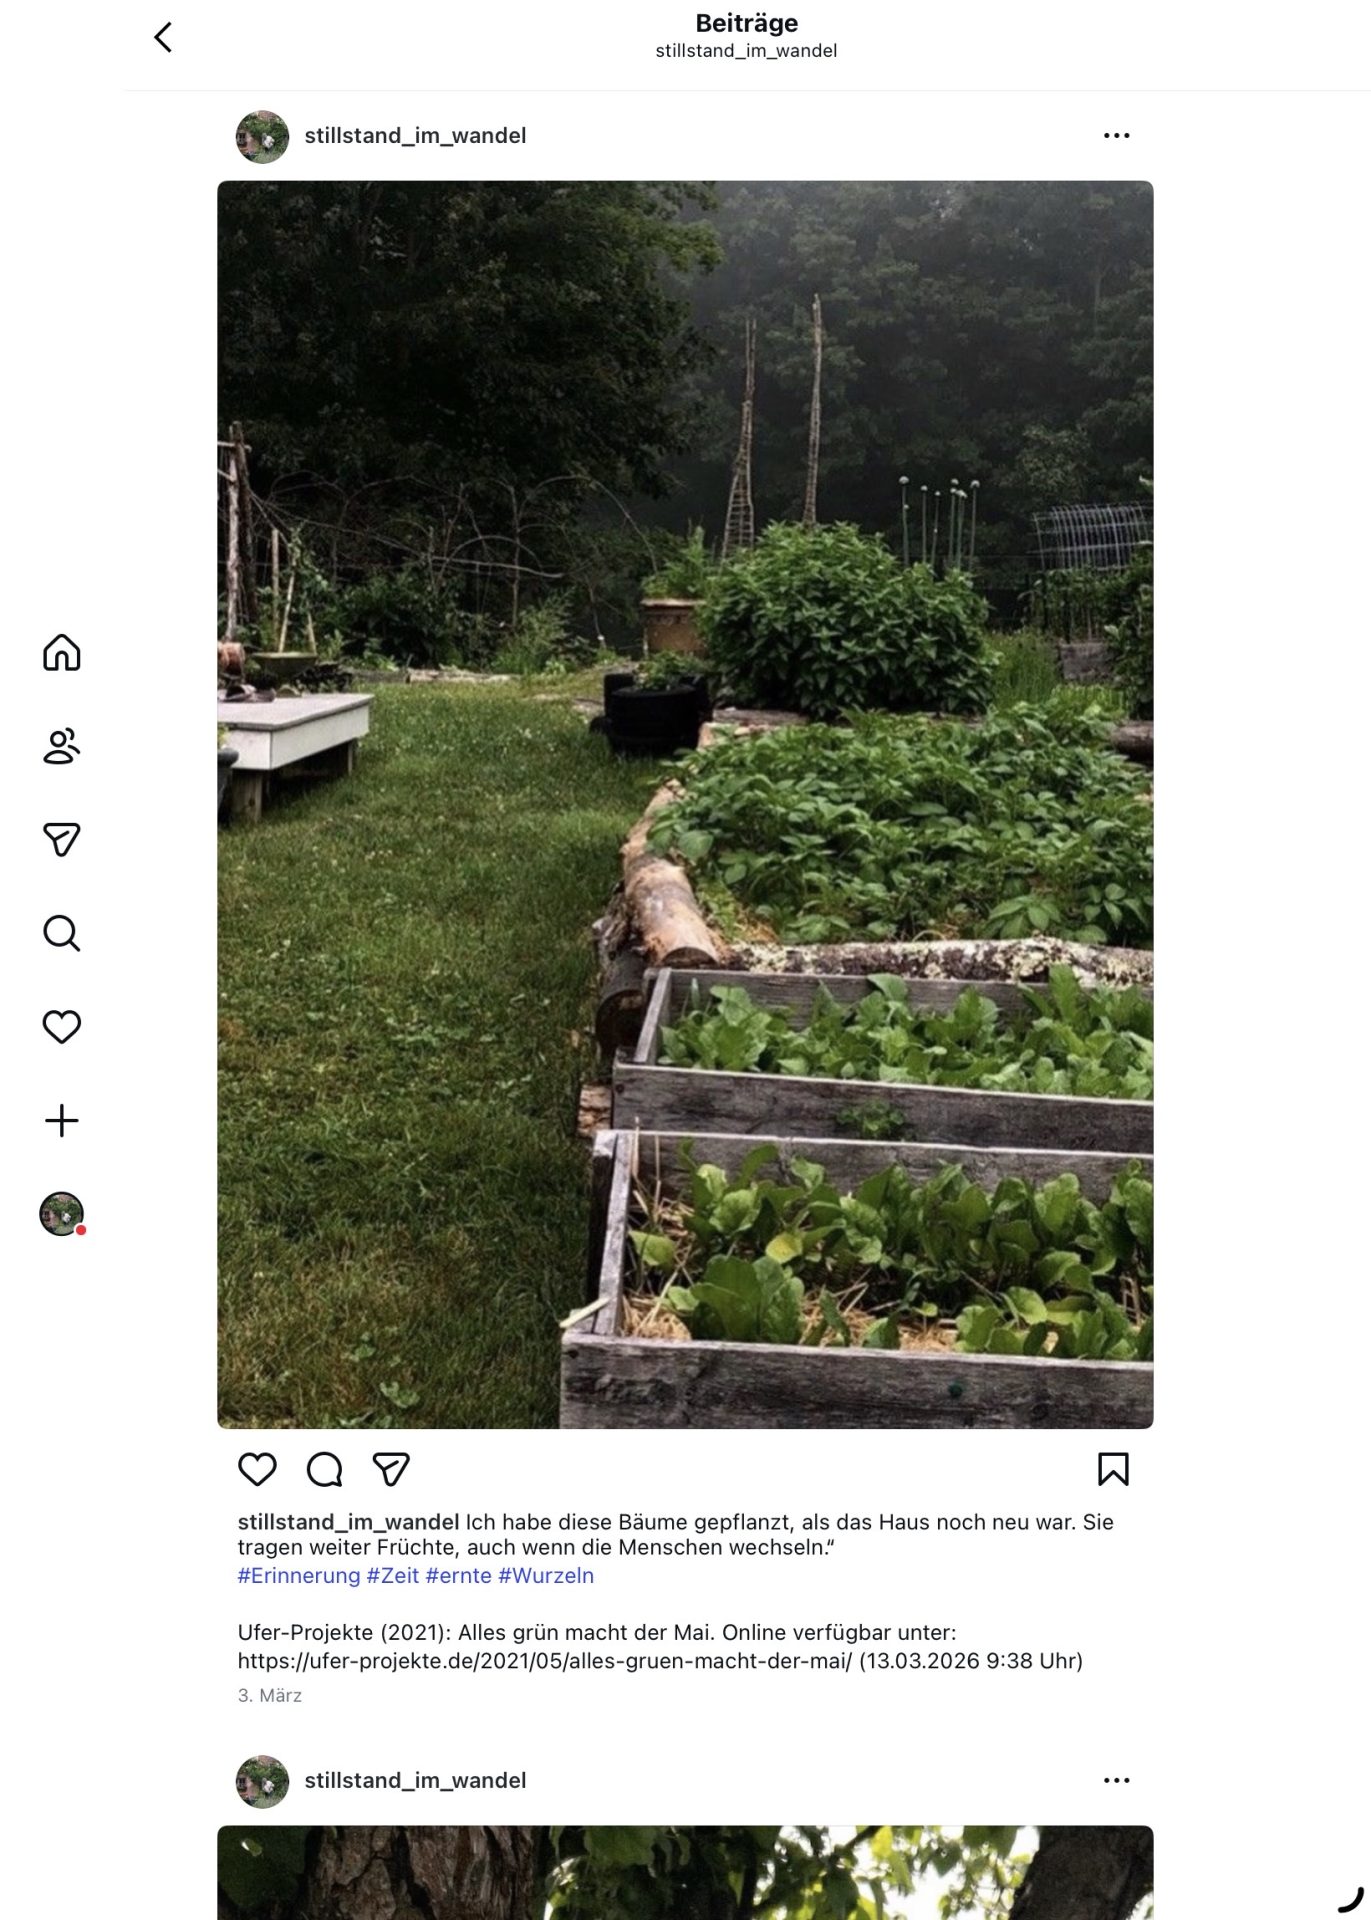This screenshot has height=1920, width=1371.
Task: Follow the #Zeit hashtag link
Action: (x=393, y=1576)
